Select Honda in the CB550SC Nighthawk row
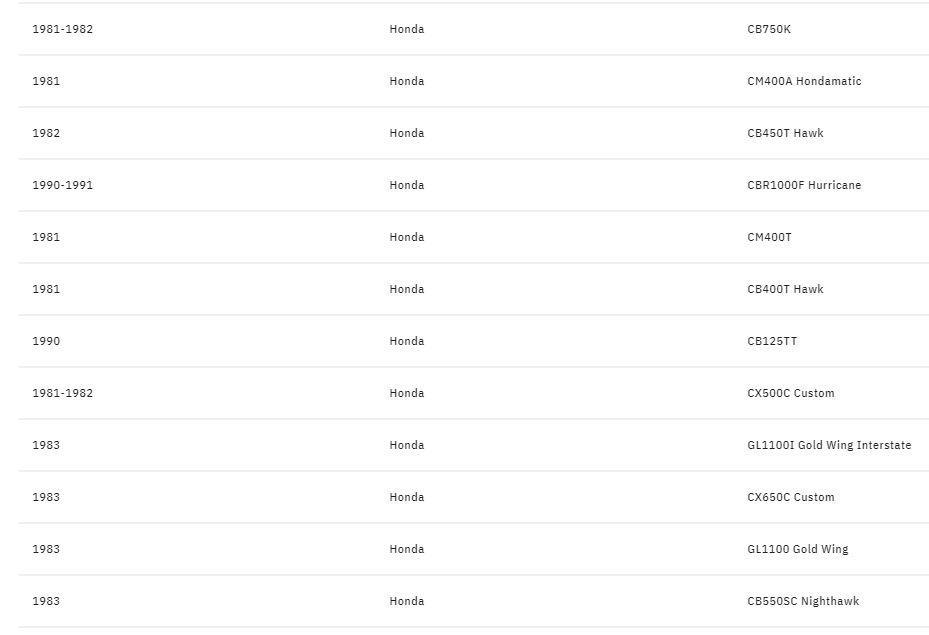The width and height of the screenshot is (929, 635). pos(406,601)
